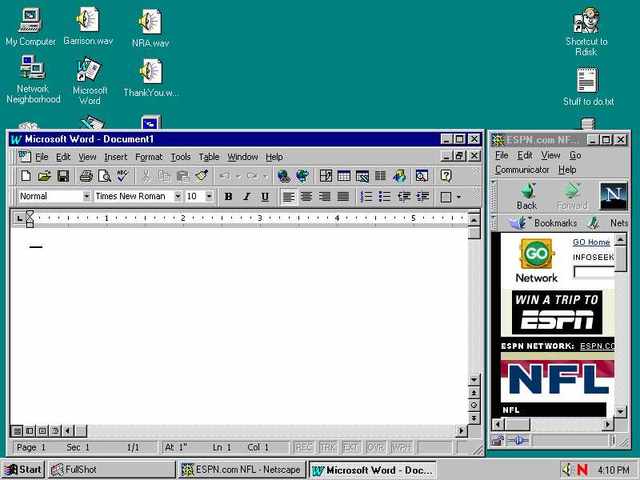The height and width of the screenshot is (480, 640).
Task: Open the Borders button dropdown arrow
Action: tap(459, 197)
